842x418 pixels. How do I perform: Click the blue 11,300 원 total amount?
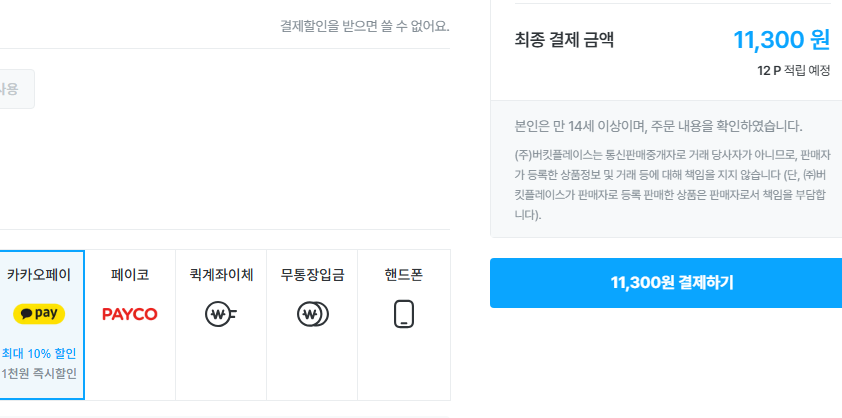coord(781,40)
